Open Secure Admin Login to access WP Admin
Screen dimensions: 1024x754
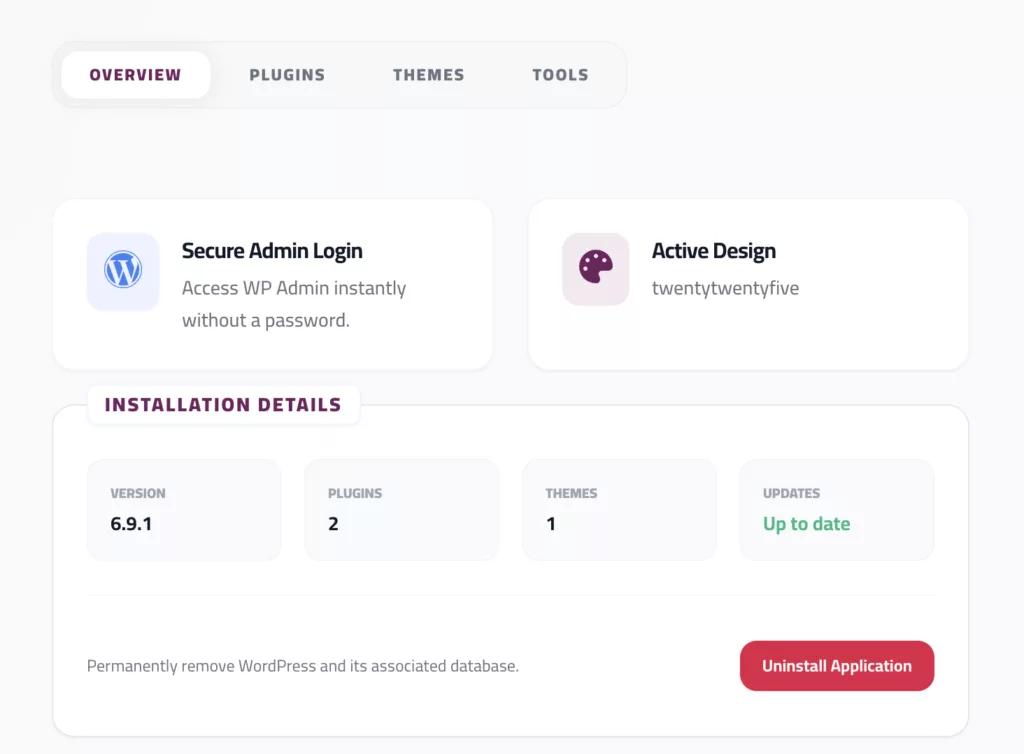(273, 284)
